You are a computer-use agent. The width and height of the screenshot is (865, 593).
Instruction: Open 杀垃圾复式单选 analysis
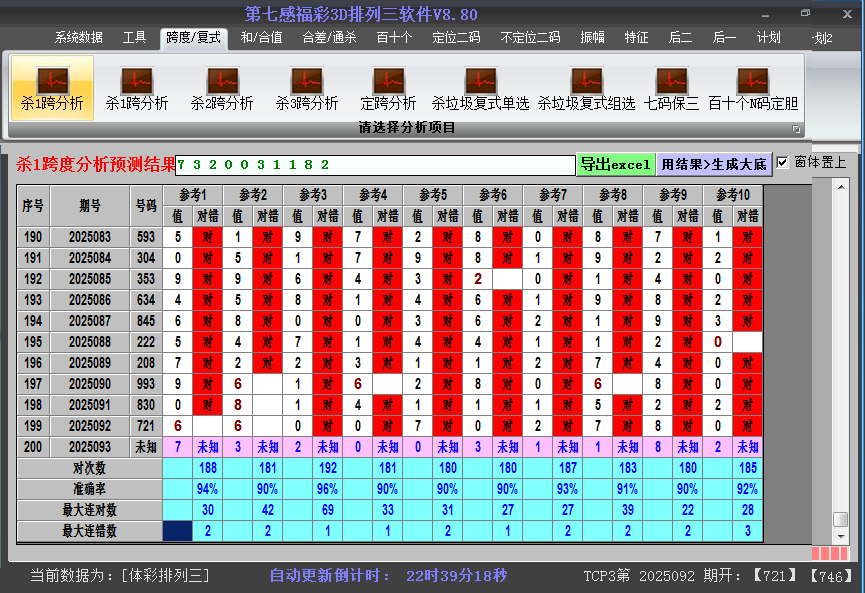[480, 88]
